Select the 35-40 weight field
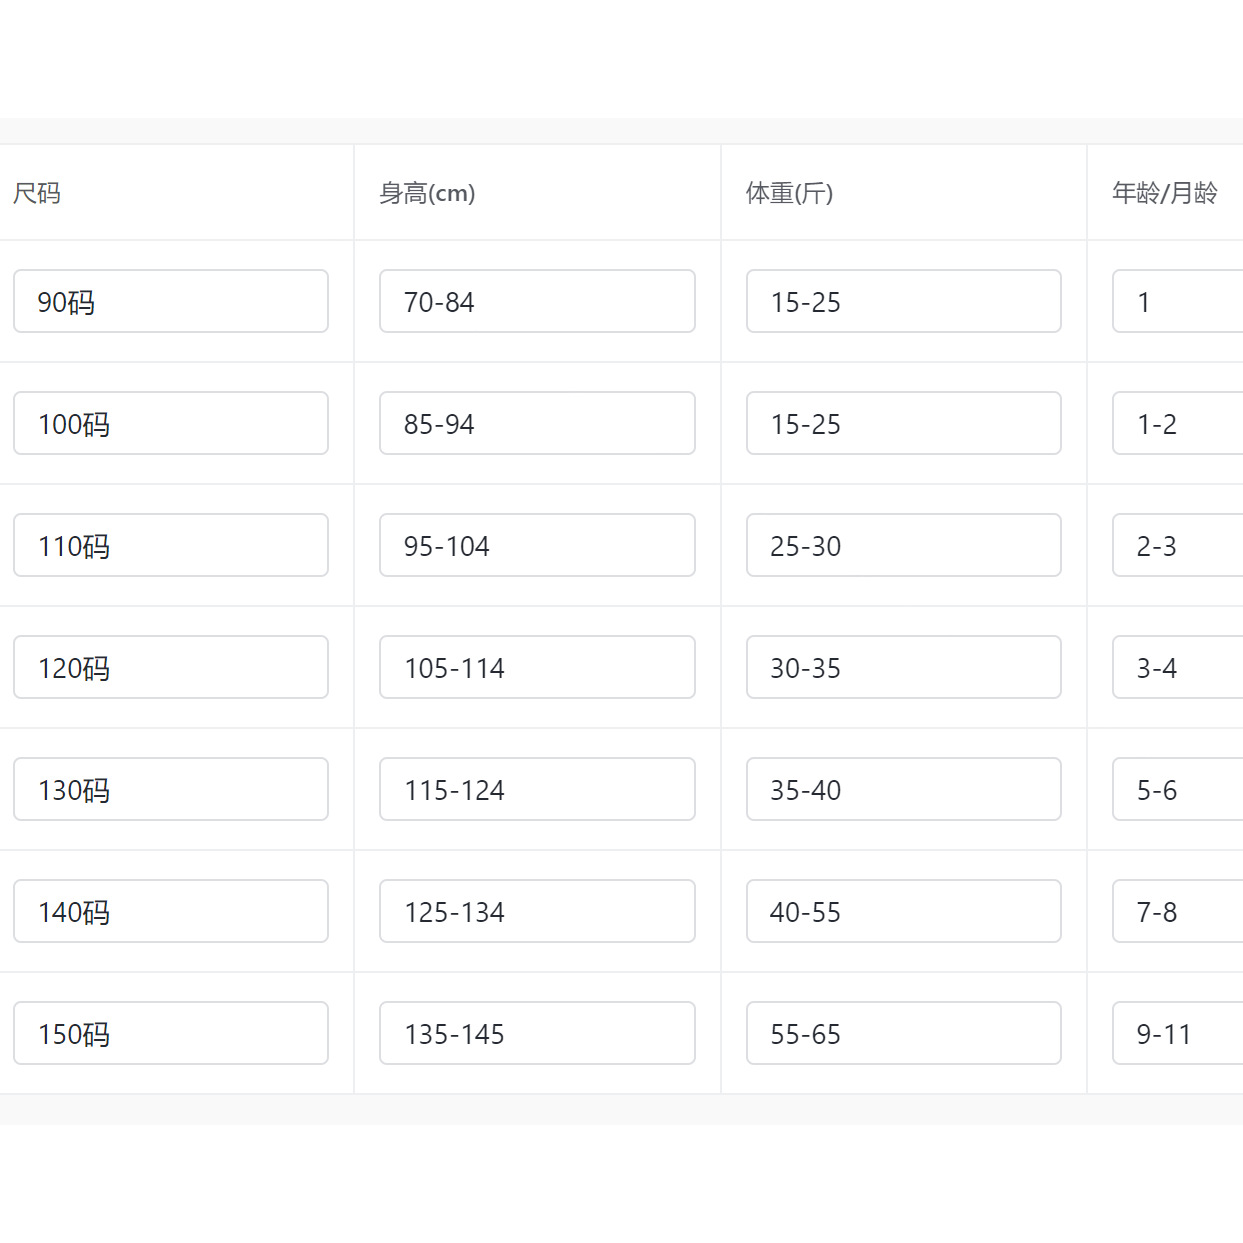This screenshot has width=1243, height=1243. pos(903,789)
